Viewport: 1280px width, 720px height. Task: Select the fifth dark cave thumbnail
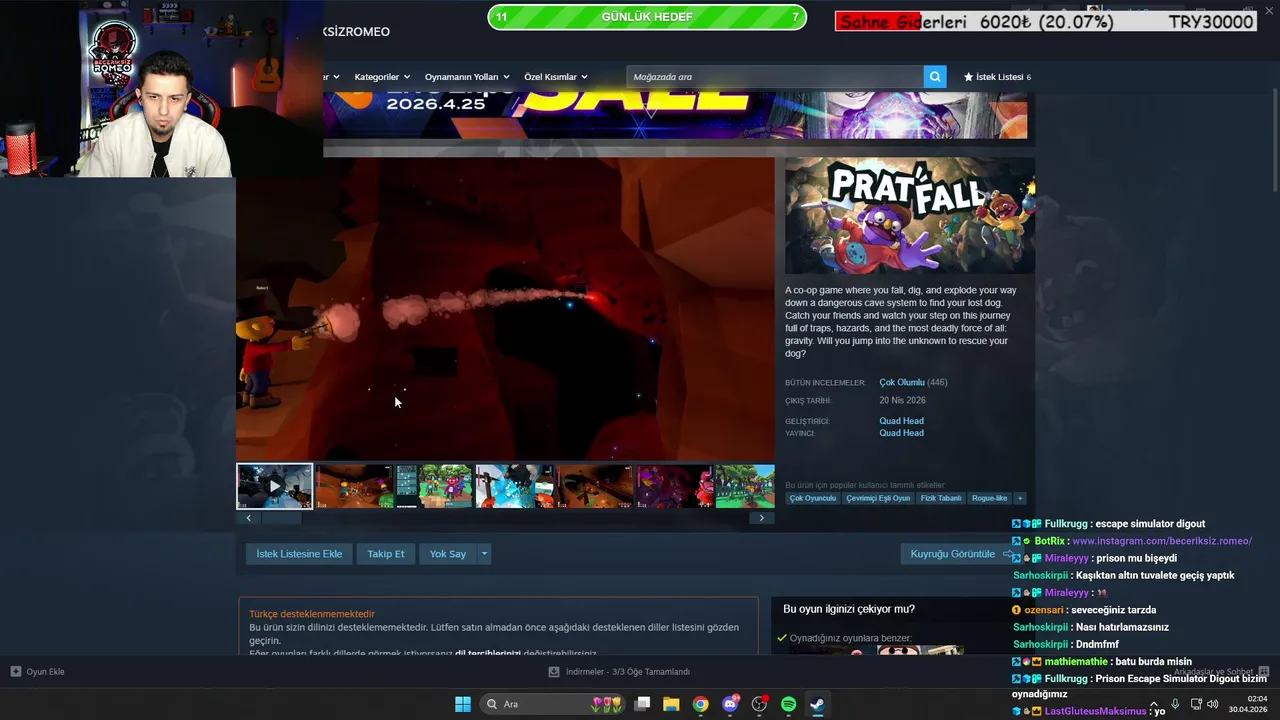pos(594,486)
